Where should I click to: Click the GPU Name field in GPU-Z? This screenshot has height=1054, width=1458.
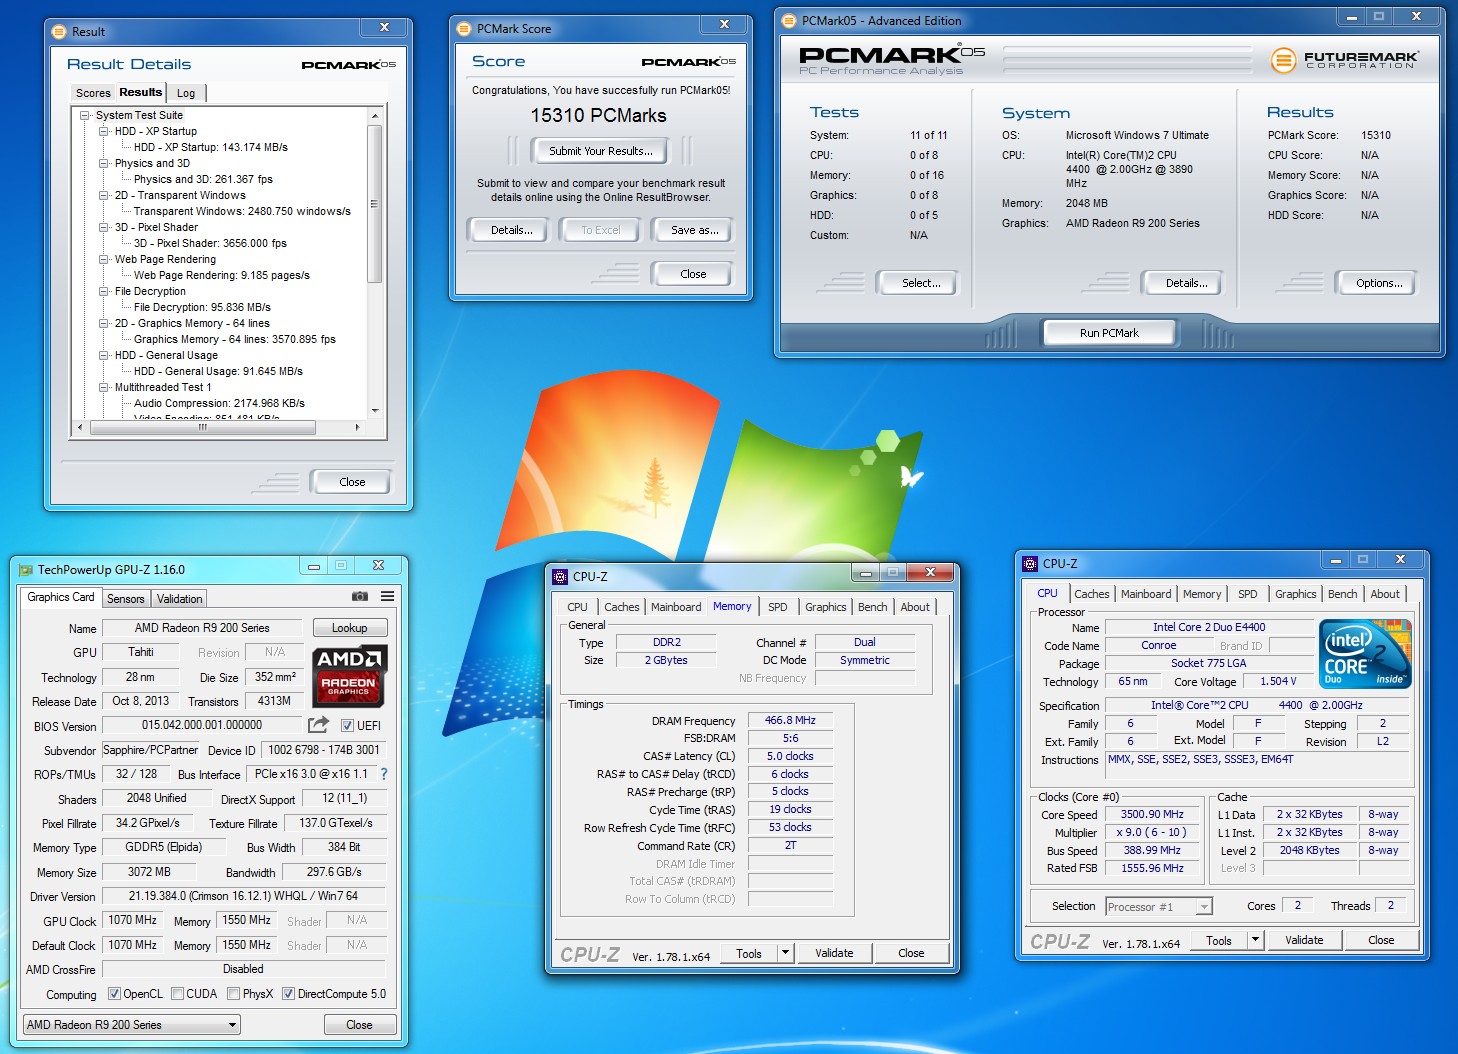click(202, 628)
